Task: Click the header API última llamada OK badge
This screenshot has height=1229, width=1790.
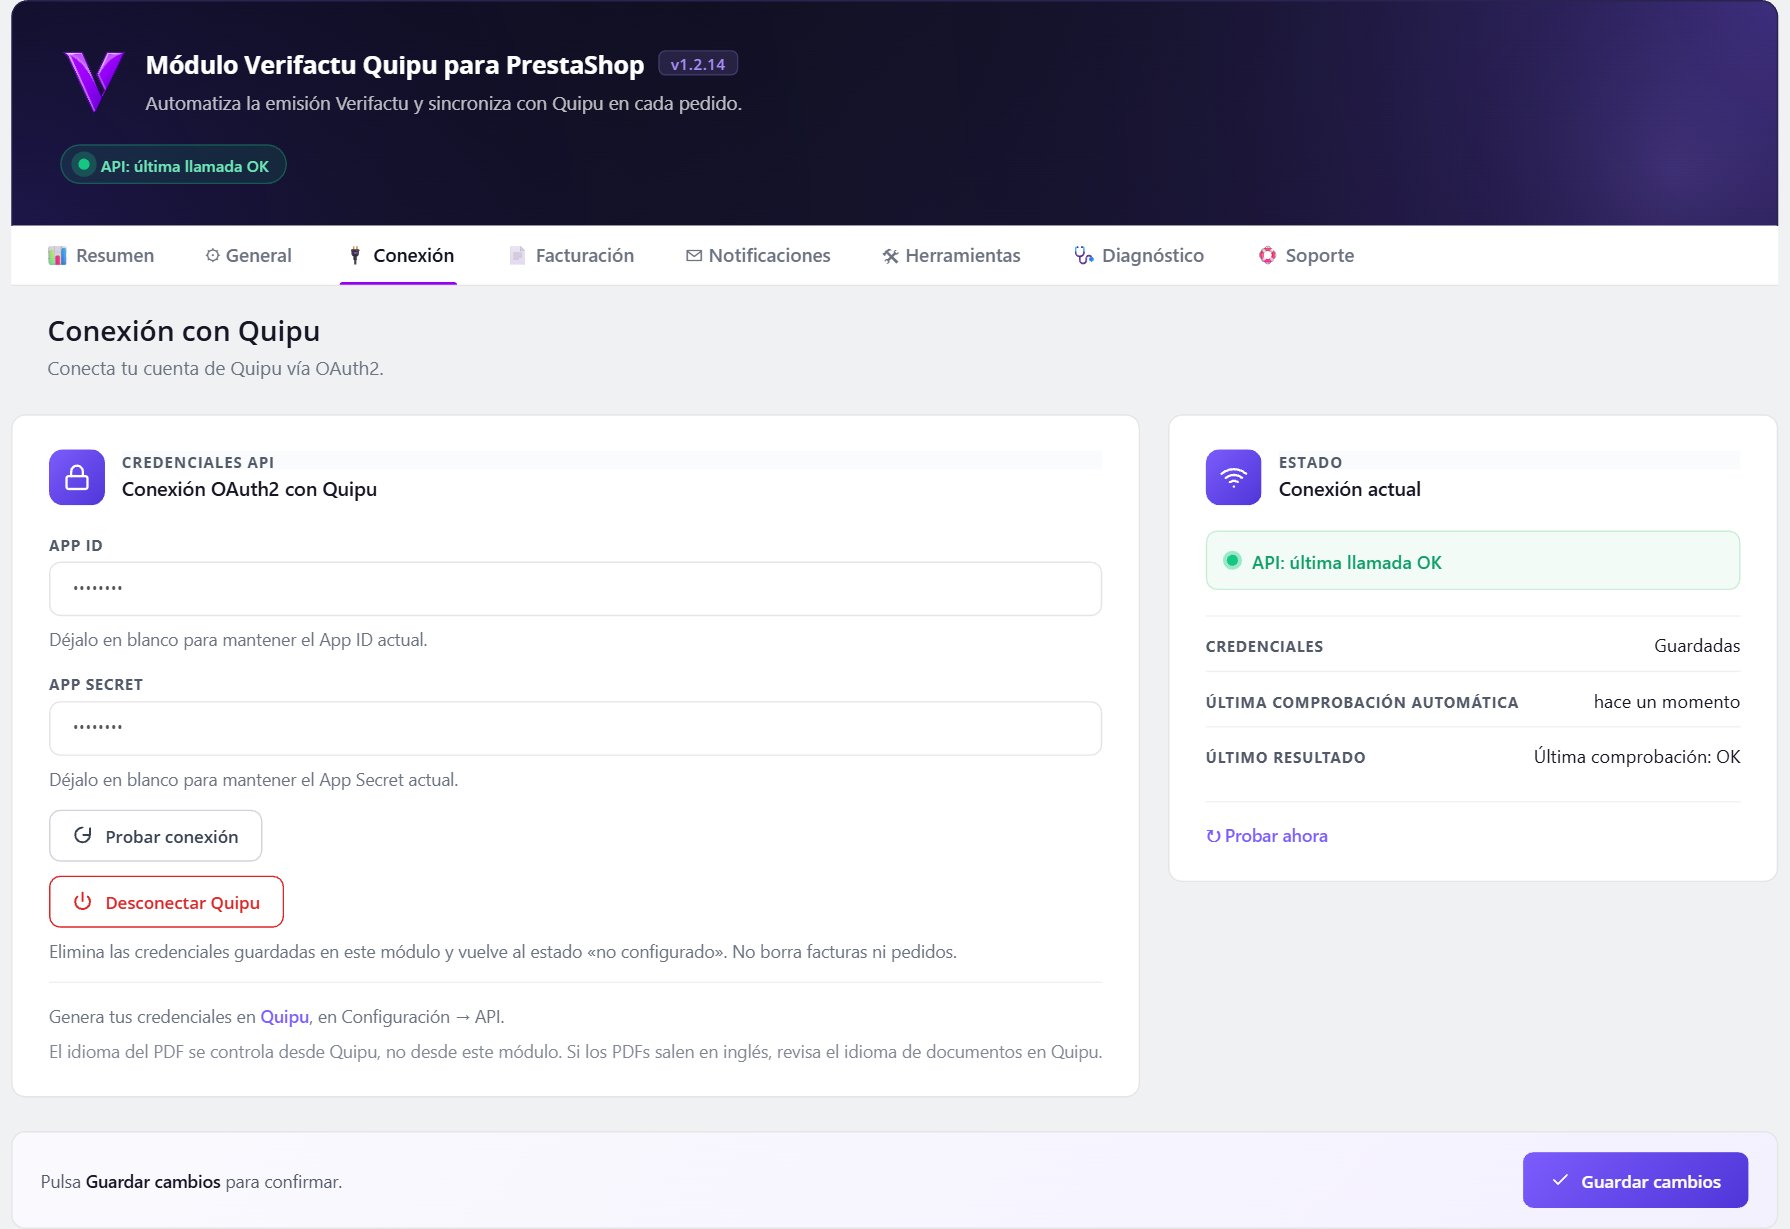Action: click(x=173, y=165)
